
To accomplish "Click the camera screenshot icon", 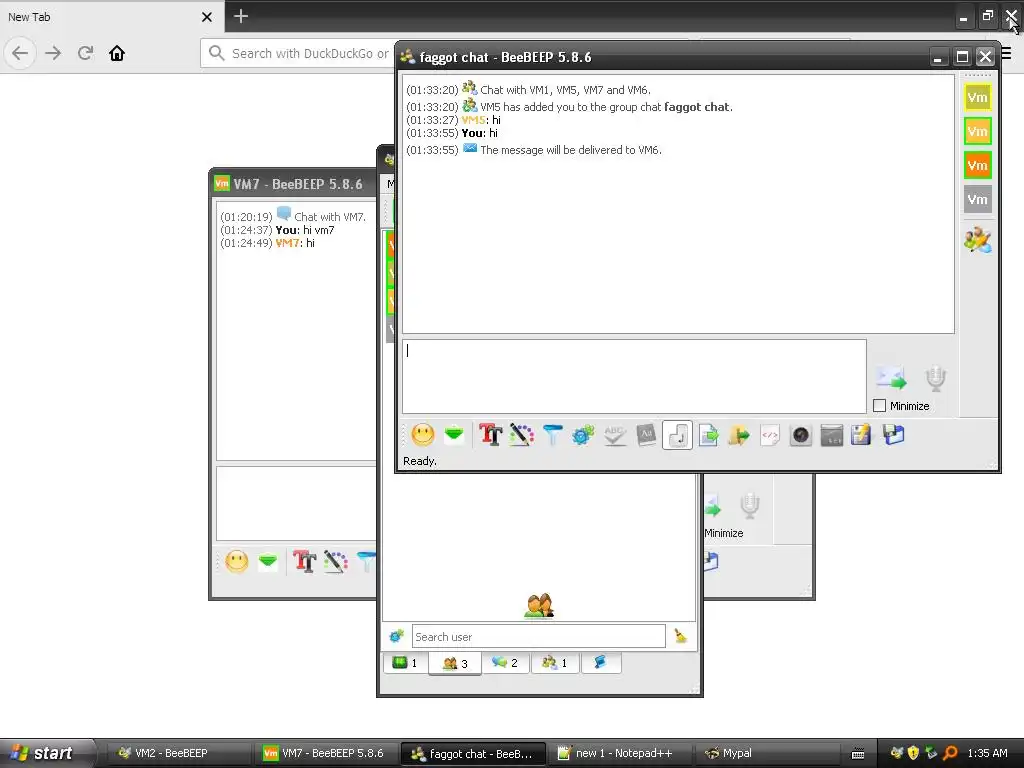I will click(801, 436).
